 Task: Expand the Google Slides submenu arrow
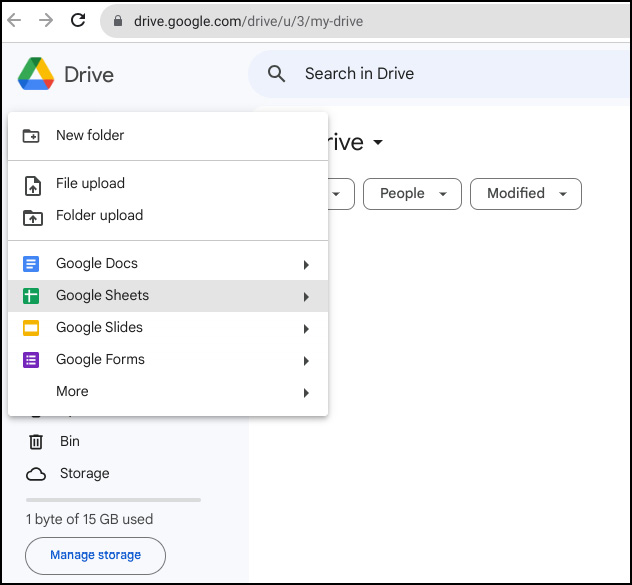pos(306,329)
